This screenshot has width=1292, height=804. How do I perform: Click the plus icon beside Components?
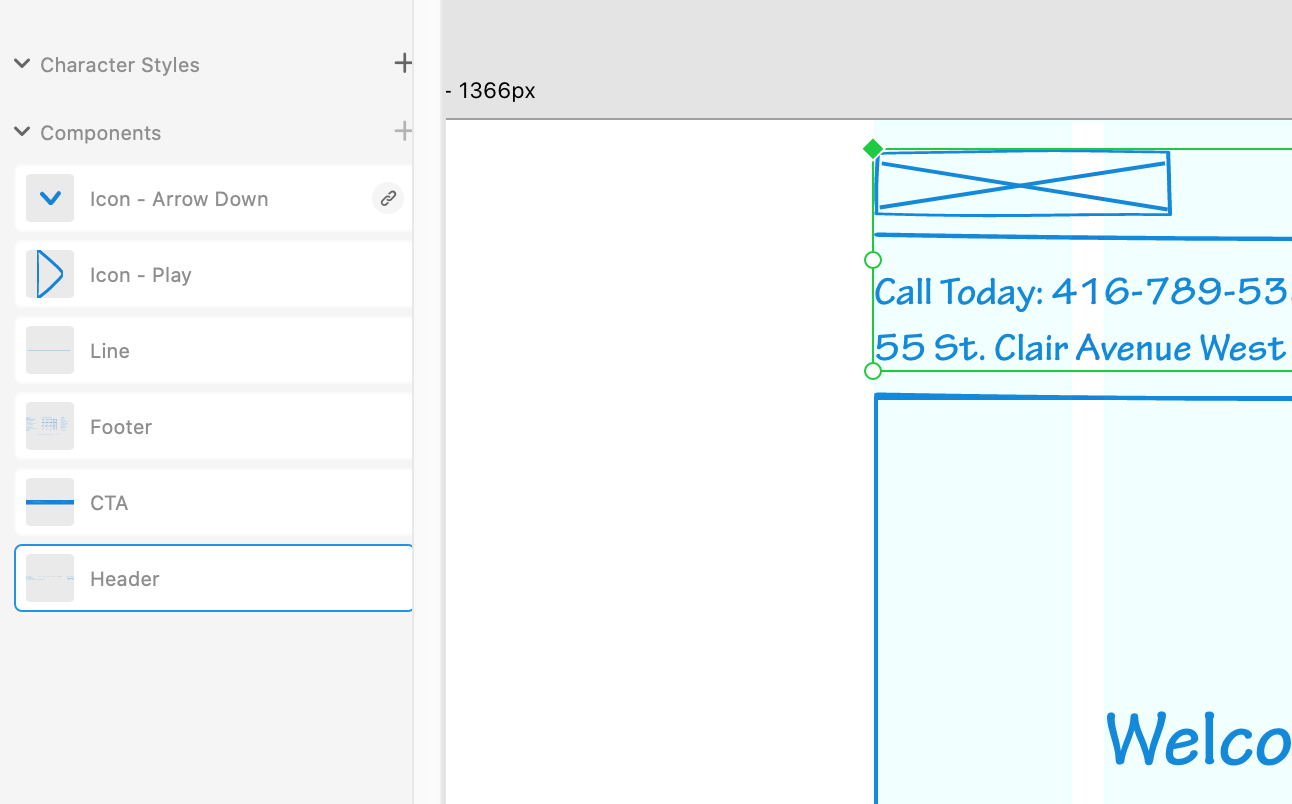403,130
